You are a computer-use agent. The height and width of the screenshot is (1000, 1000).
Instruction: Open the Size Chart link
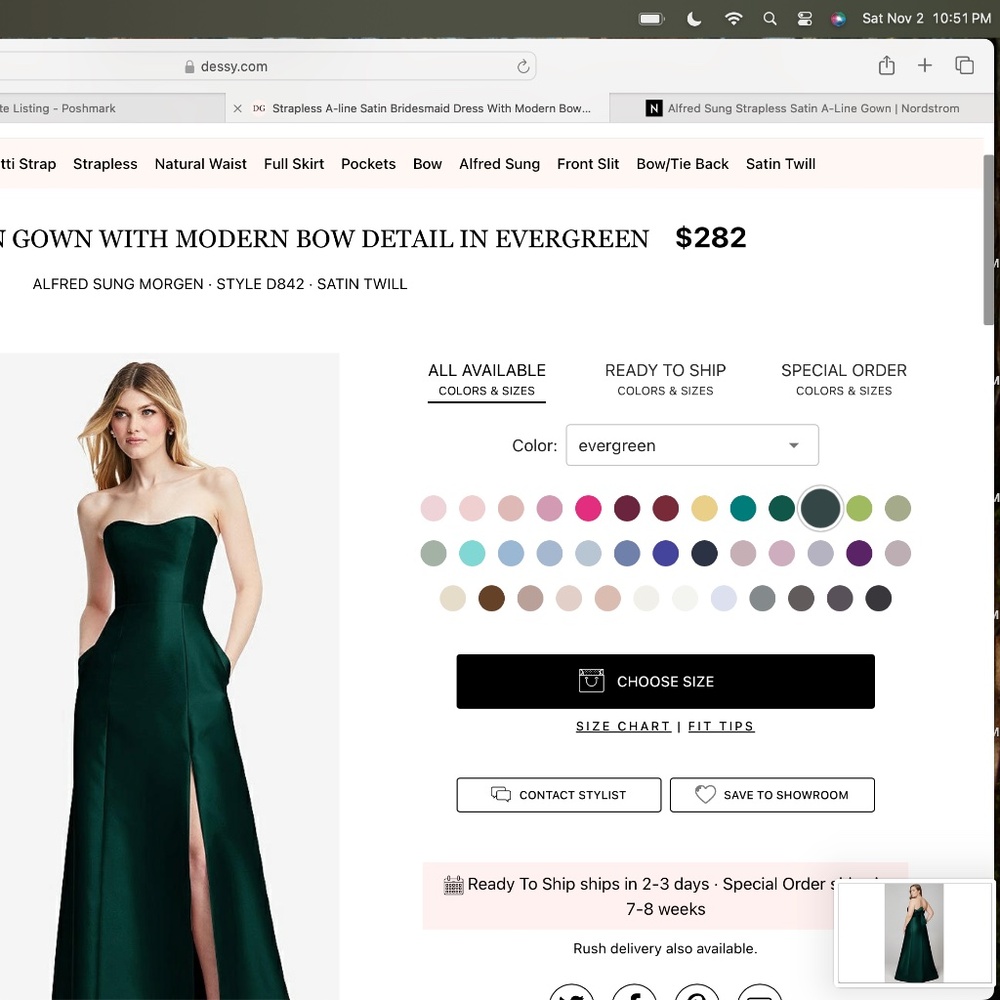pyautogui.click(x=623, y=726)
